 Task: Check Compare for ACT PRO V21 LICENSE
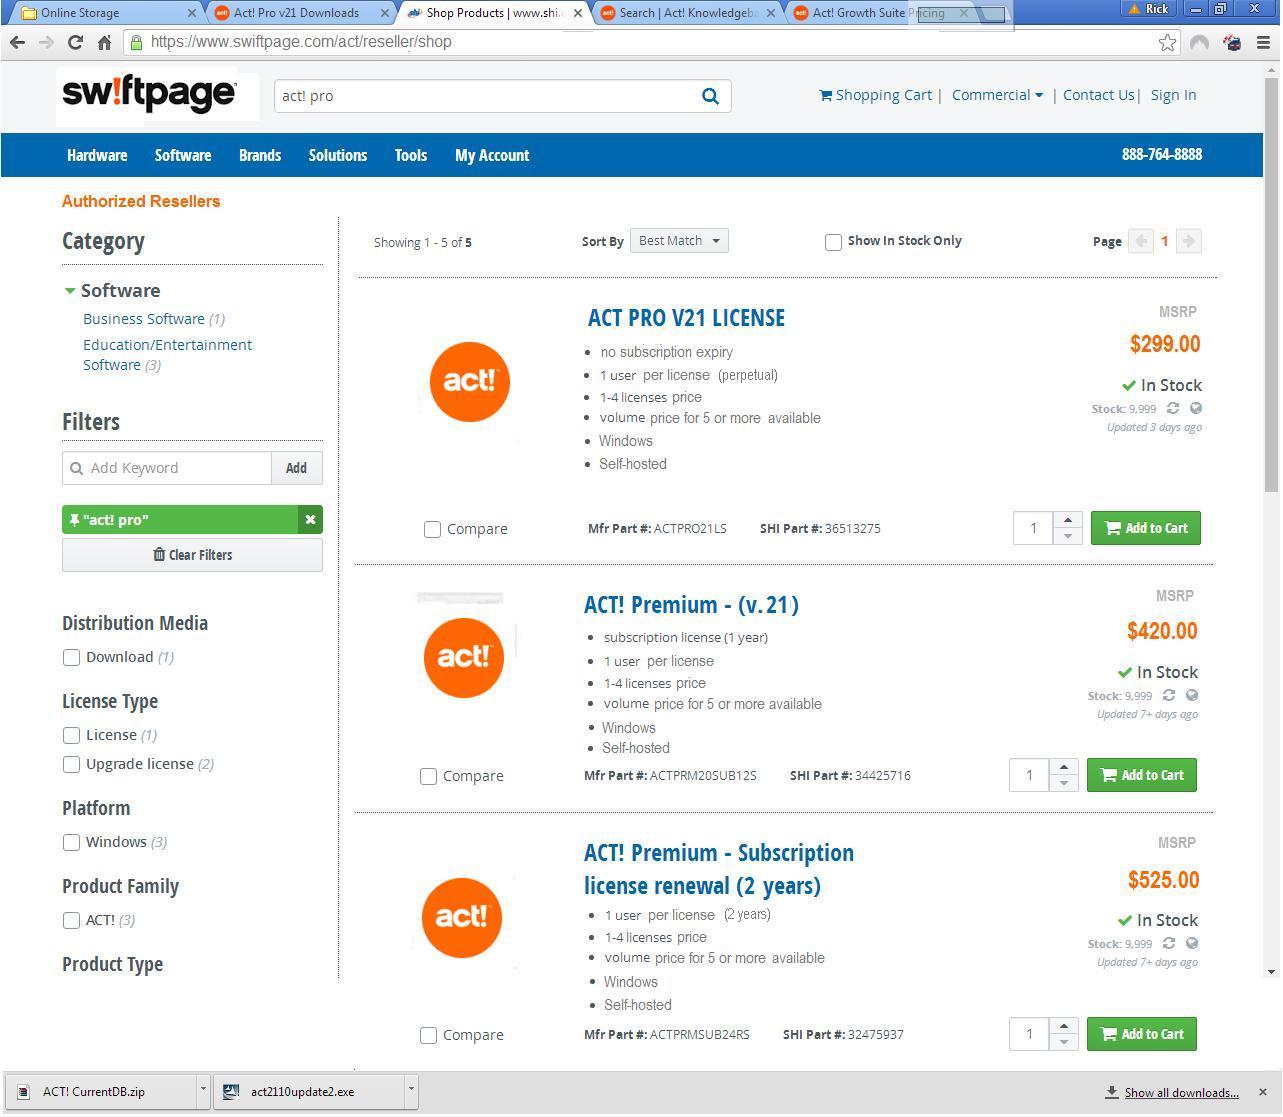432,529
